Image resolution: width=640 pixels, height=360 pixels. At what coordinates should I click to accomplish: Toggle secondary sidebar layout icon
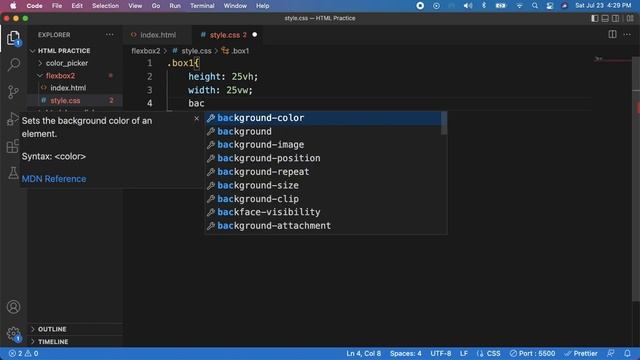click(616, 18)
